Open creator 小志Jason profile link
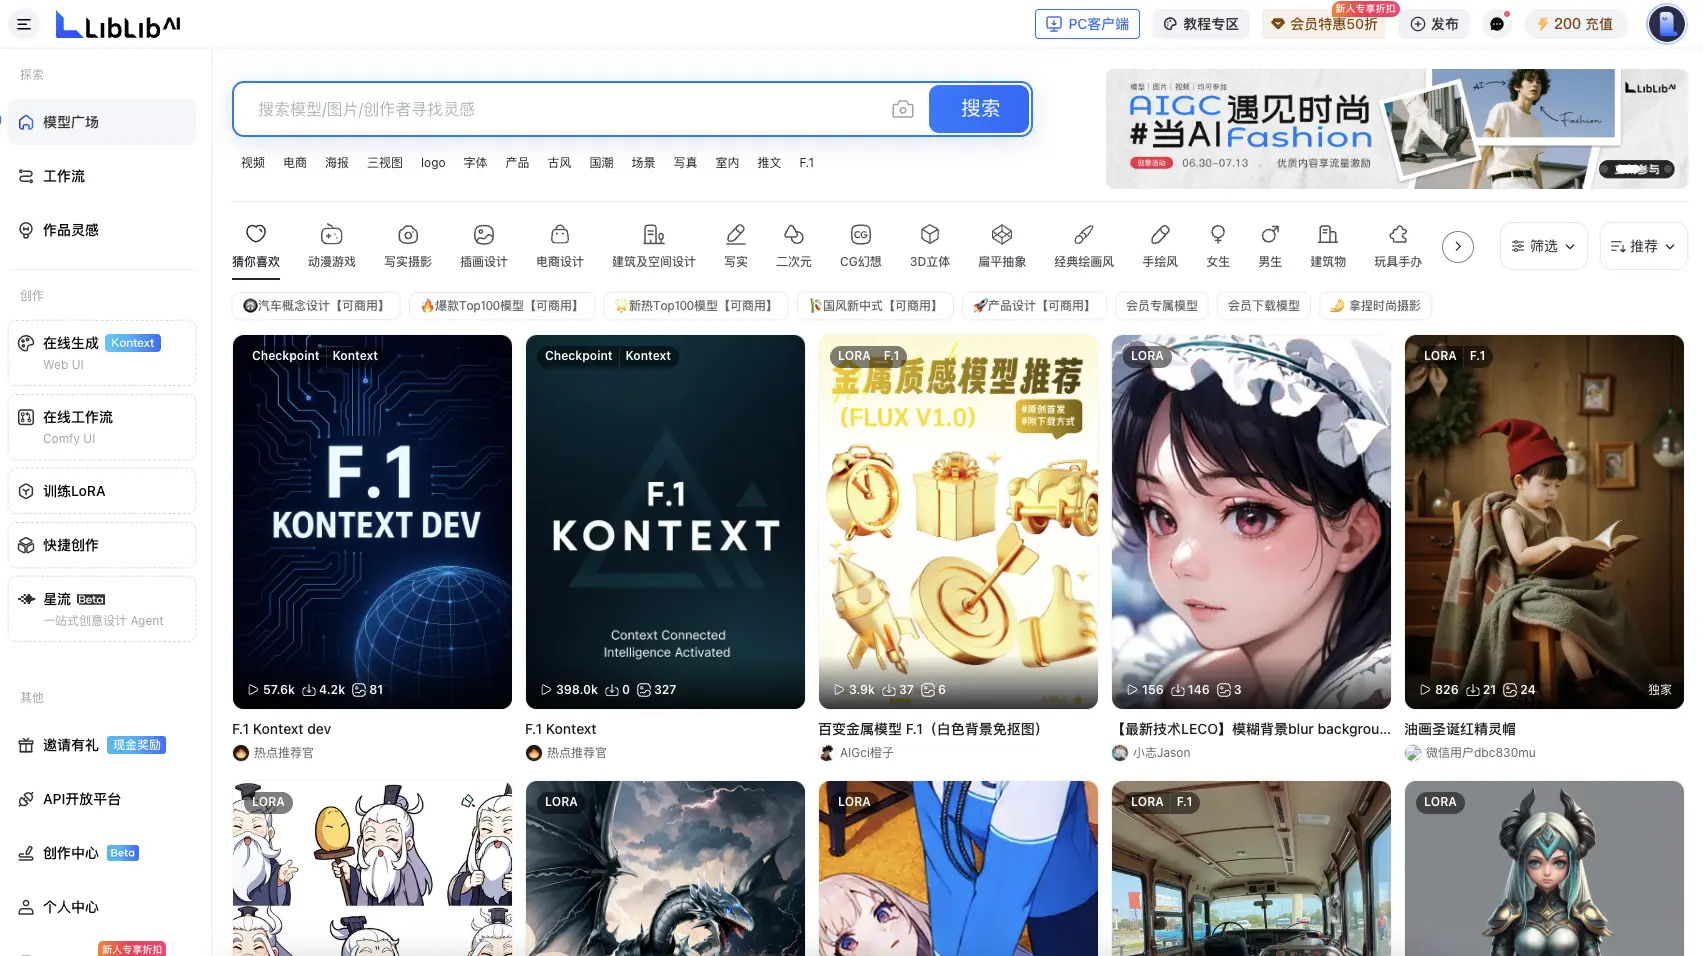Screen dimensions: 1703x956 [x=1152, y=753]
